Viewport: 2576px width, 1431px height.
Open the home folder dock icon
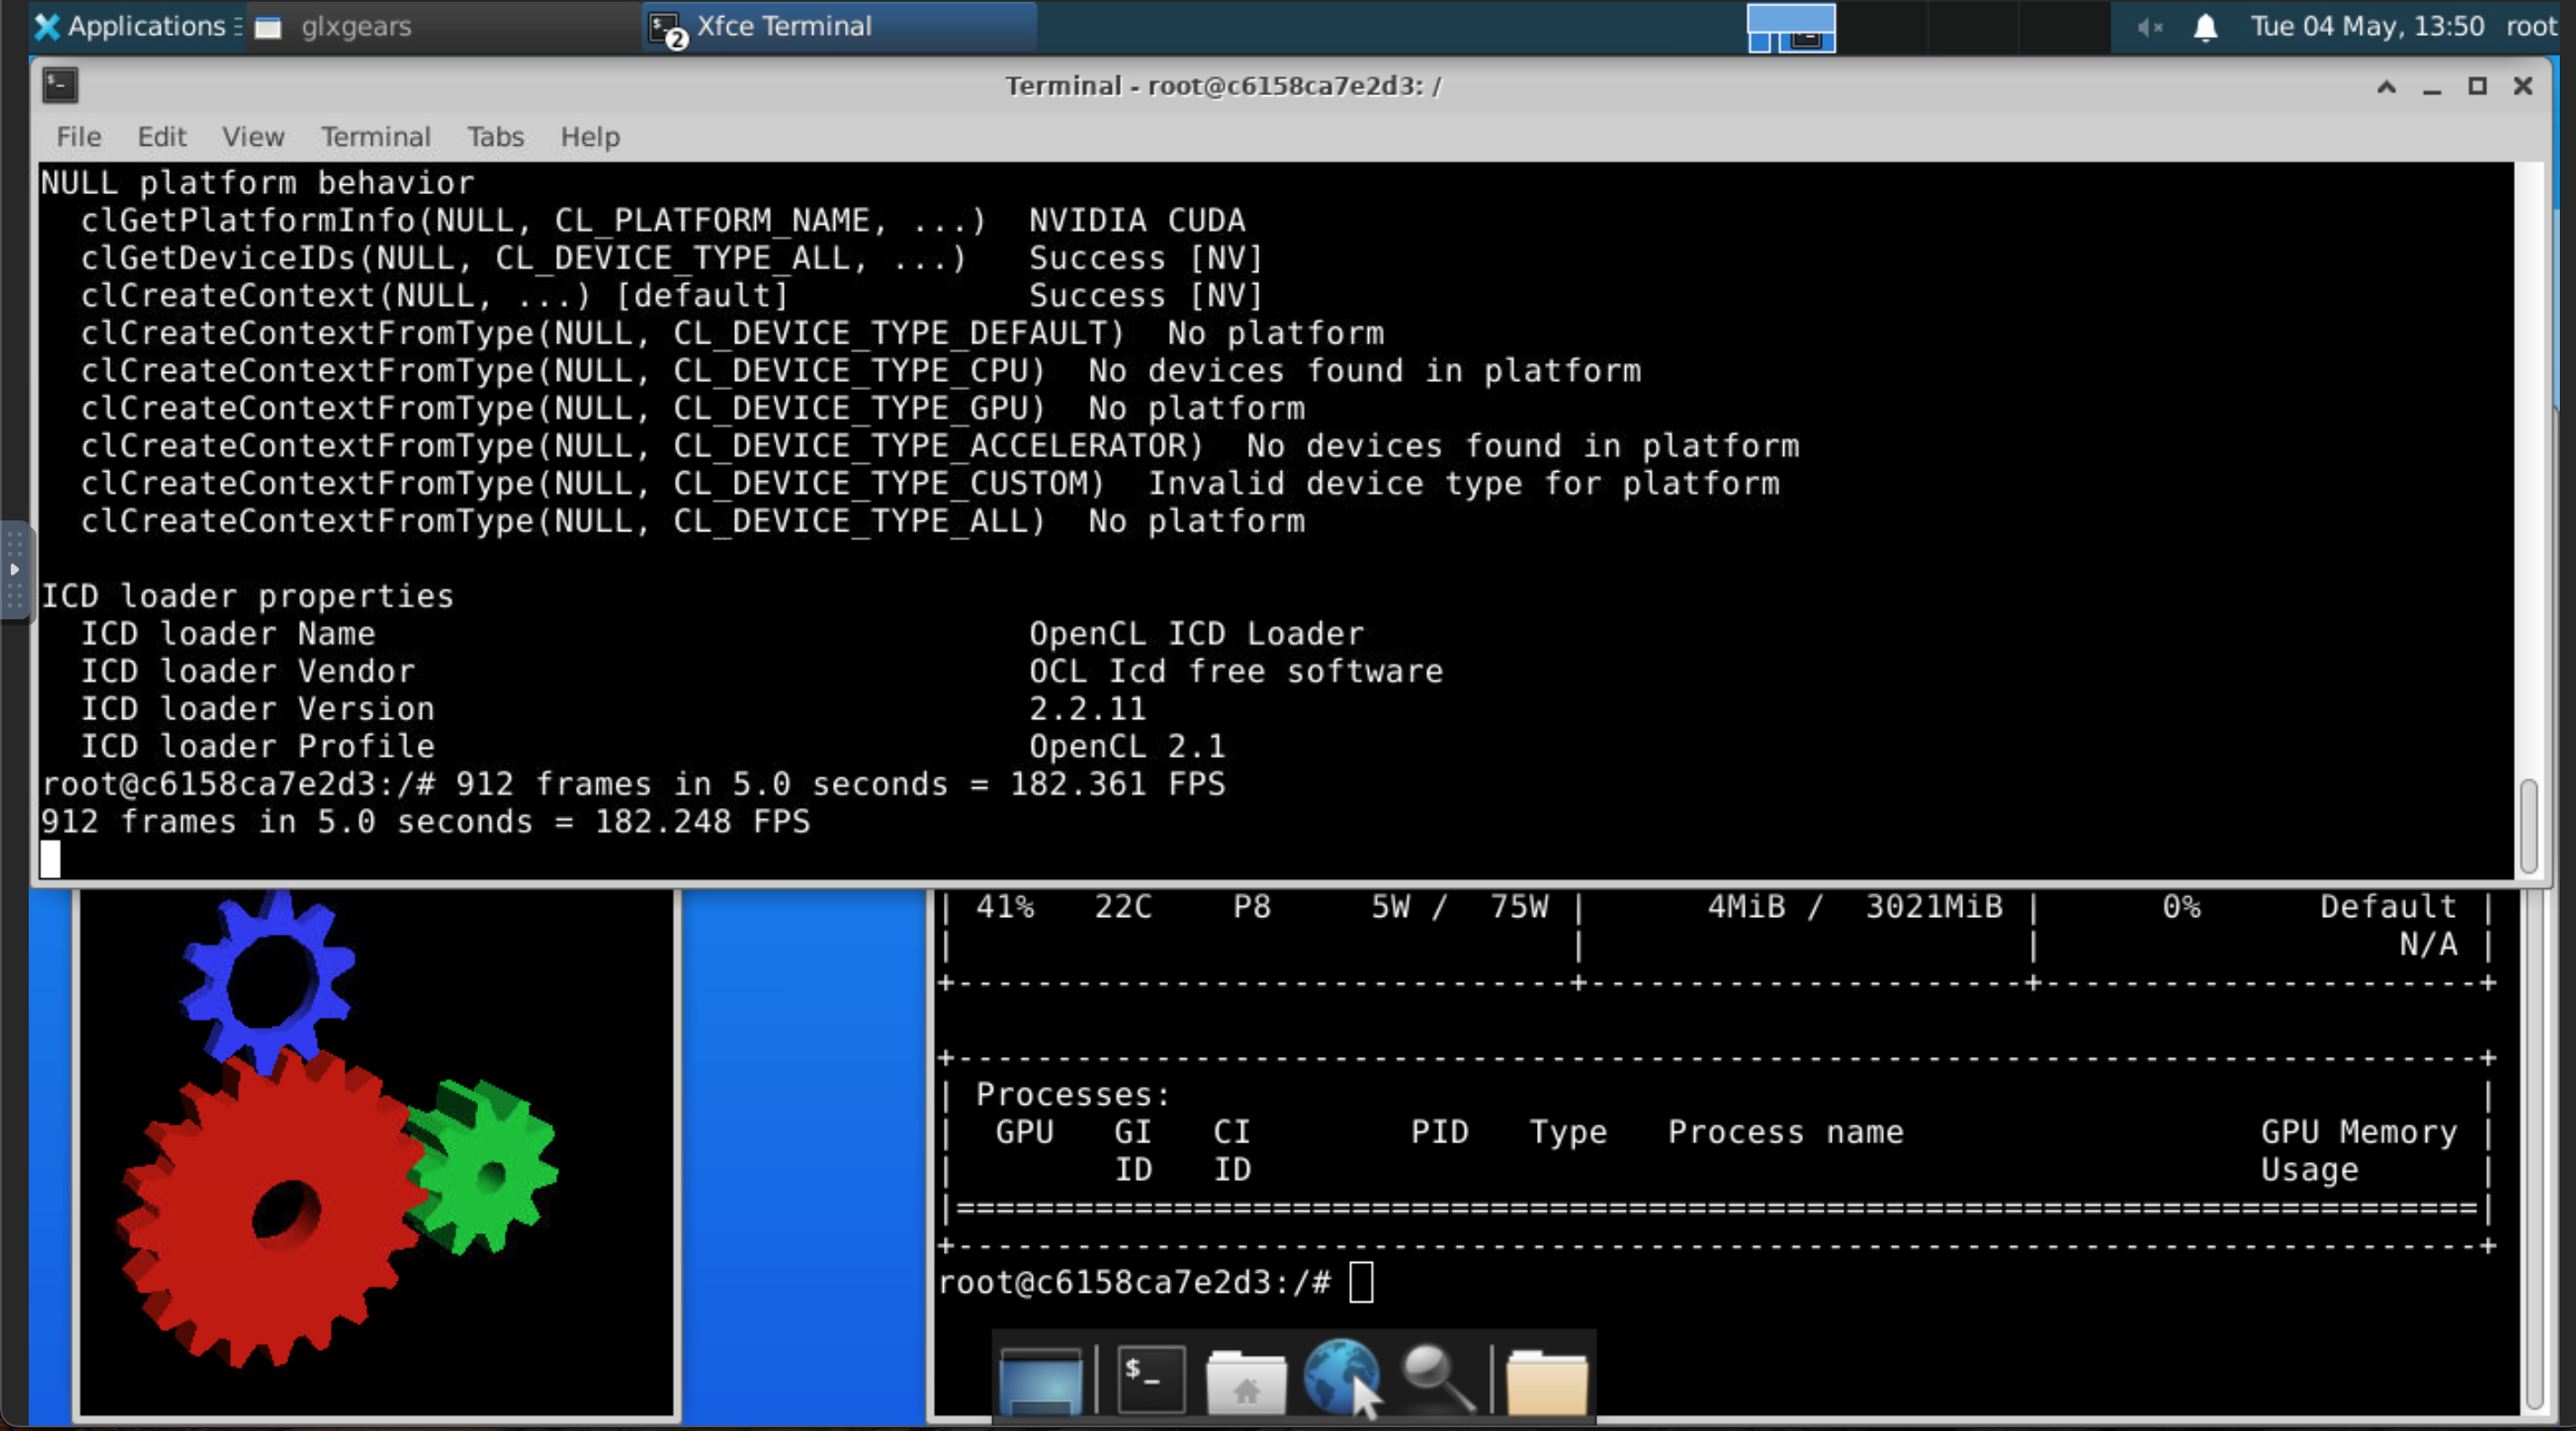coord(1245,1382)
